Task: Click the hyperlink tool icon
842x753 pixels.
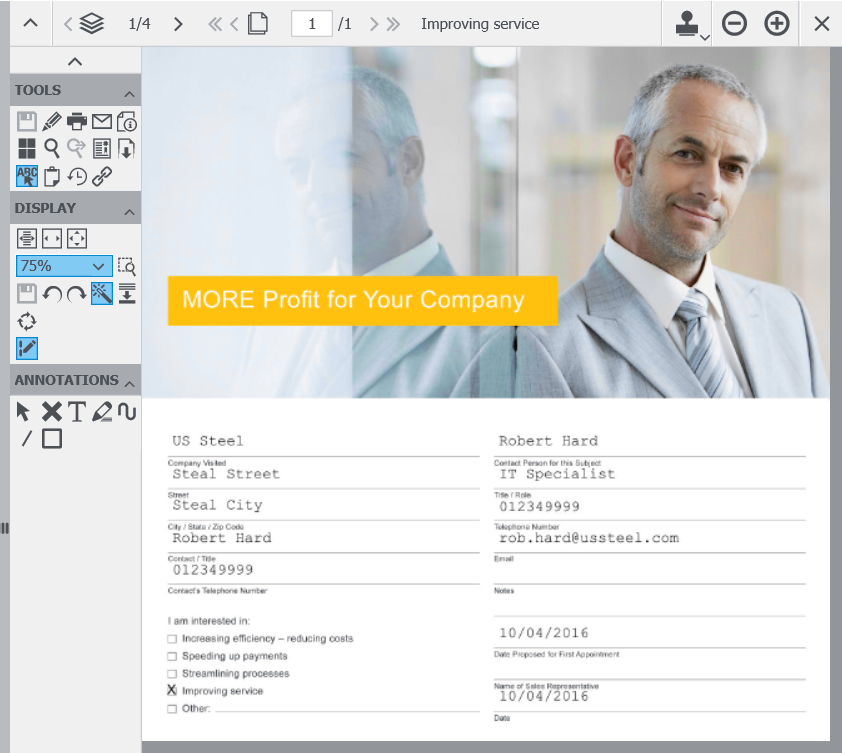Action: (x=102, y=176)
